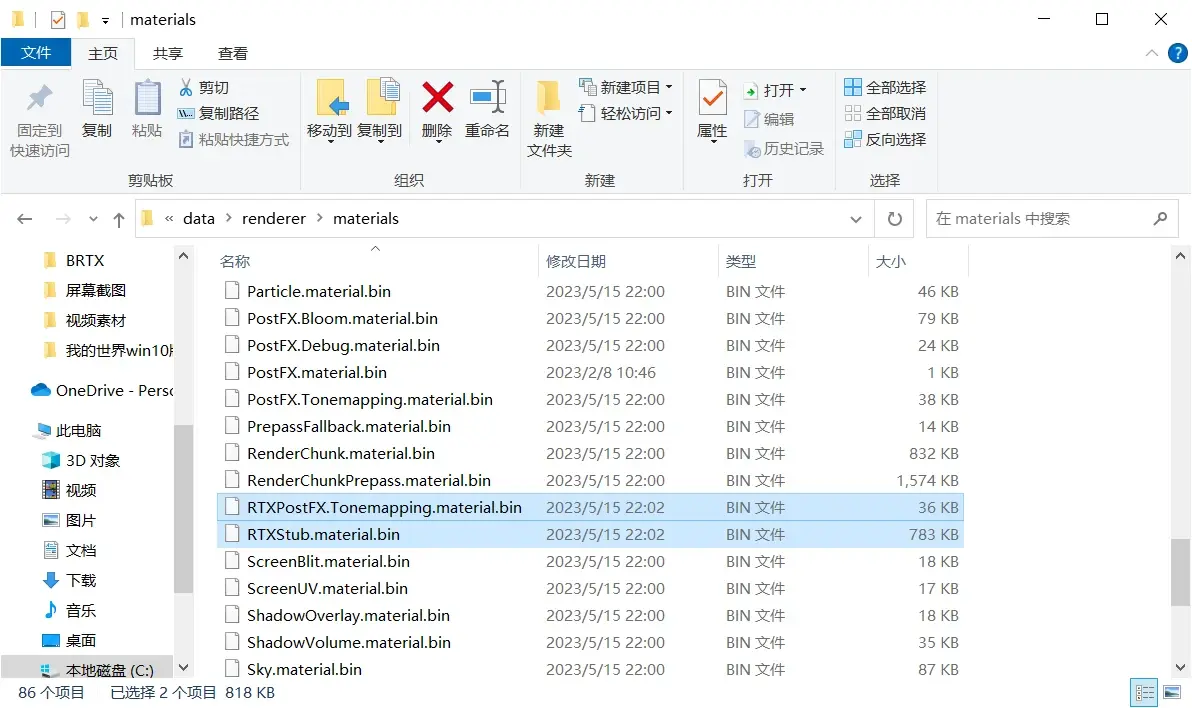Screen dimensions: 1192x708
Task: Click the quick access Properties checkmark icon
Action: (58, 20)
